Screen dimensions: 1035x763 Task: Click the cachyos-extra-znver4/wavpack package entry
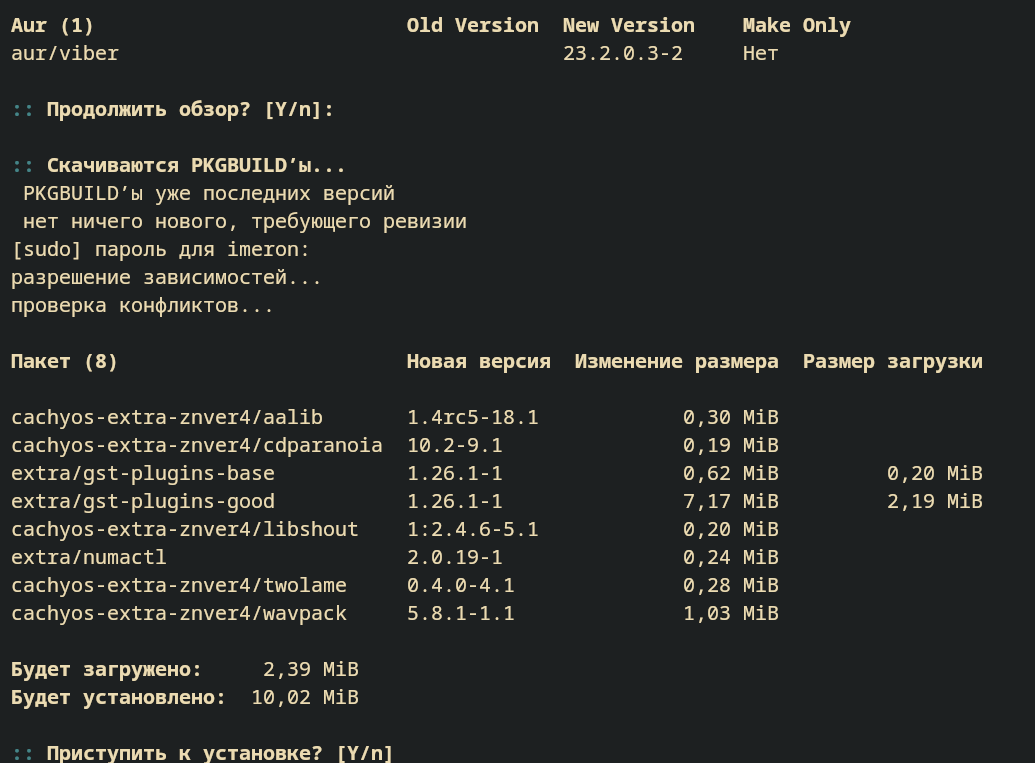click(179, 614)
